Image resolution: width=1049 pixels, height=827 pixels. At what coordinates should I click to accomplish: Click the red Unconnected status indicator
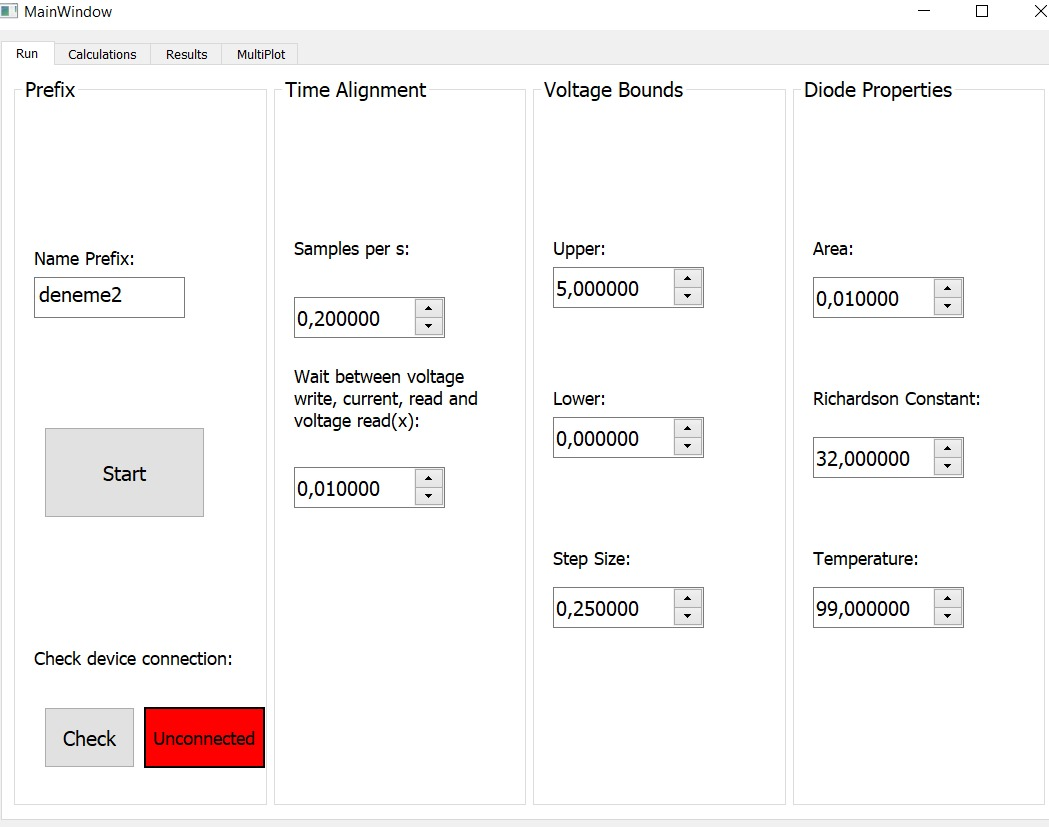click(x=204, y=738)
